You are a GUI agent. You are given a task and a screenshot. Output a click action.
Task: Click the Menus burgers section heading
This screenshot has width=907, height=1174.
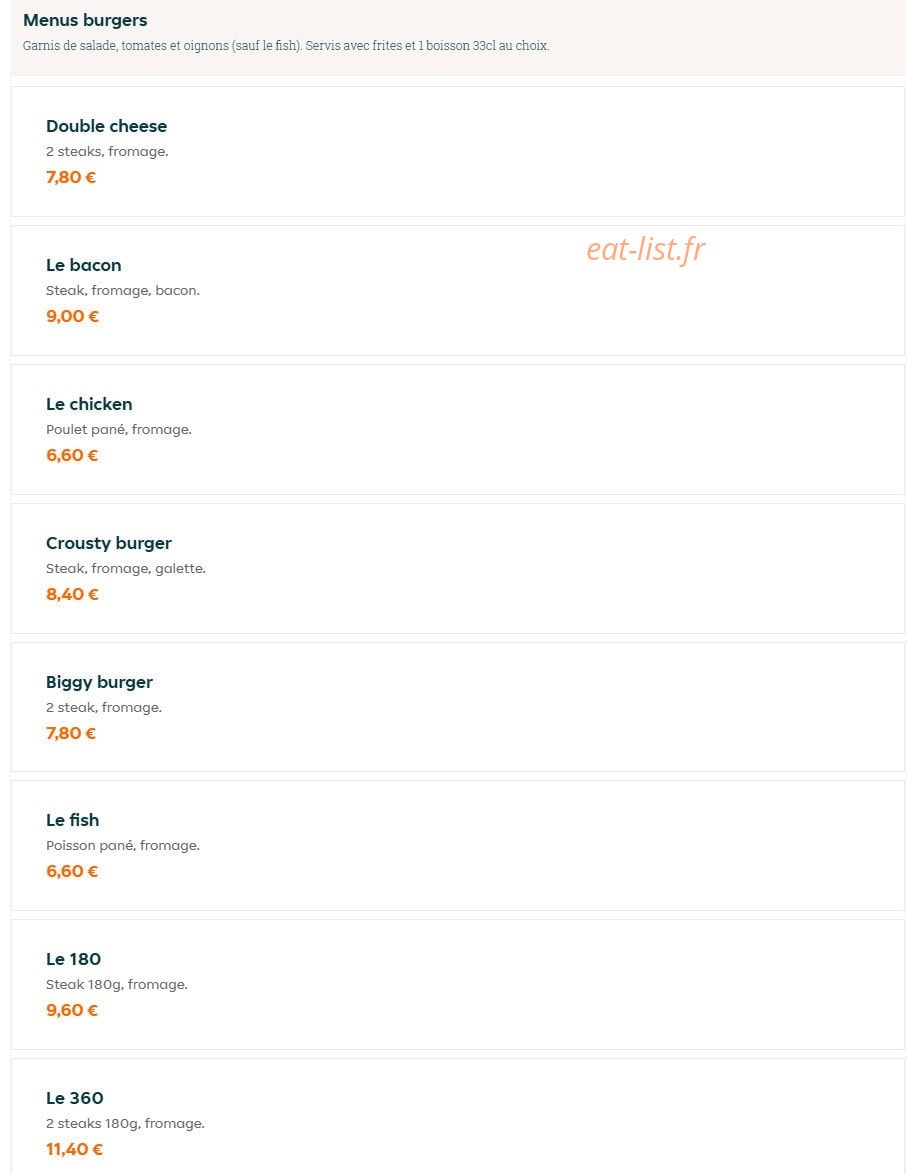[x=85, y=20]
